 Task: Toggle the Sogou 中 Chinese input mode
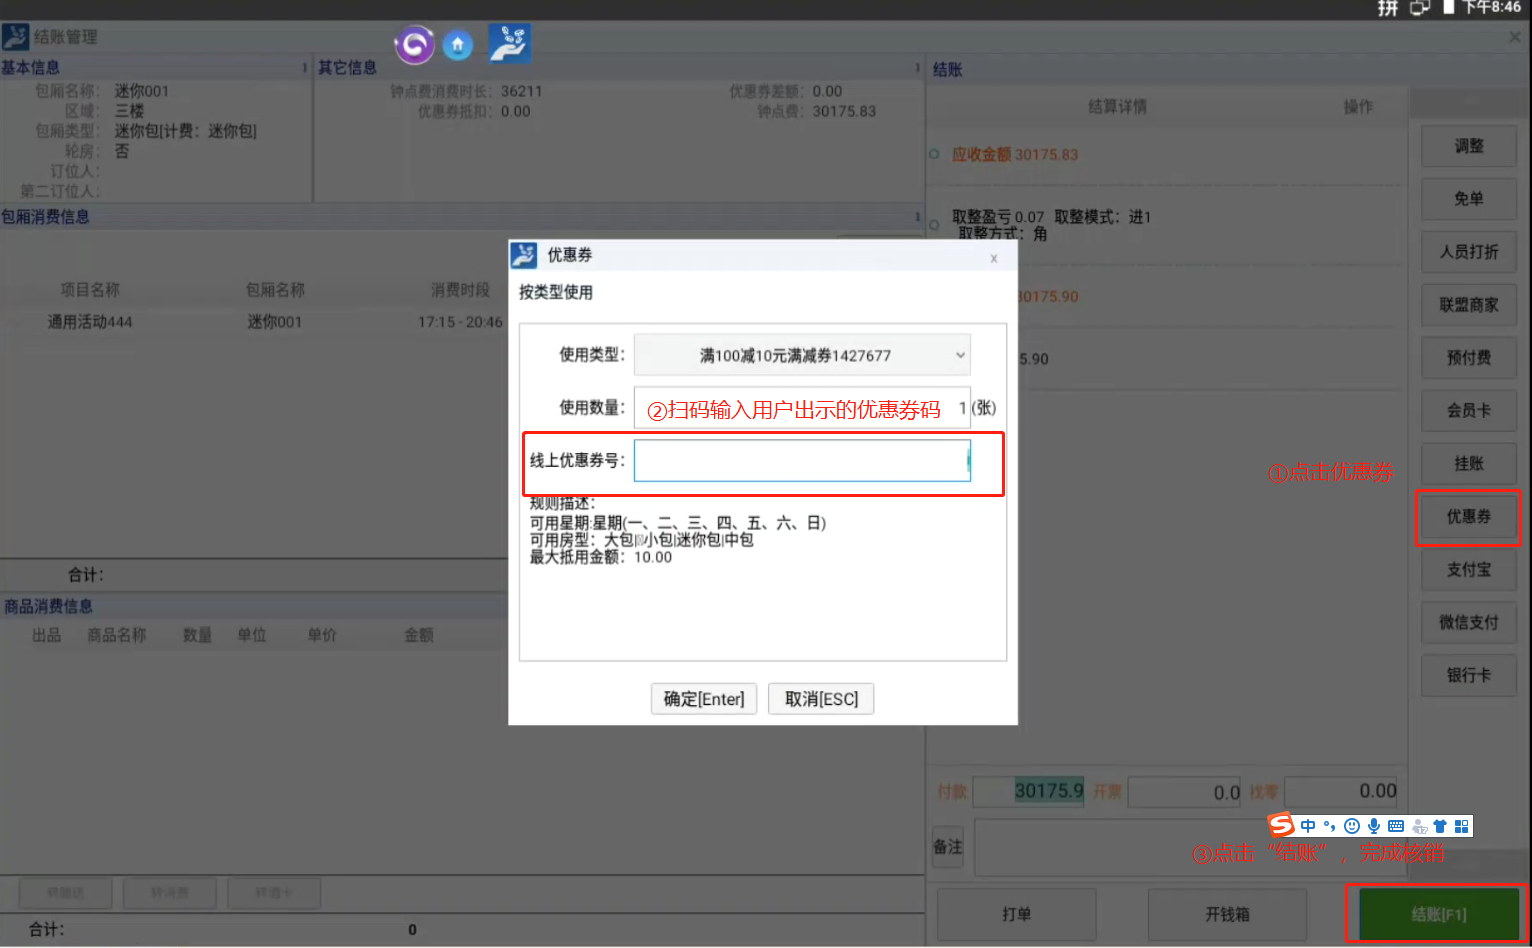(1308, 826)
